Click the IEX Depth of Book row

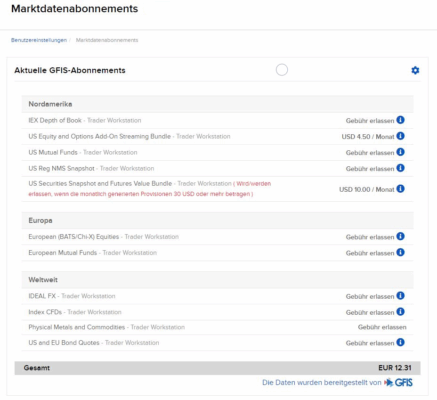[217, 120]
